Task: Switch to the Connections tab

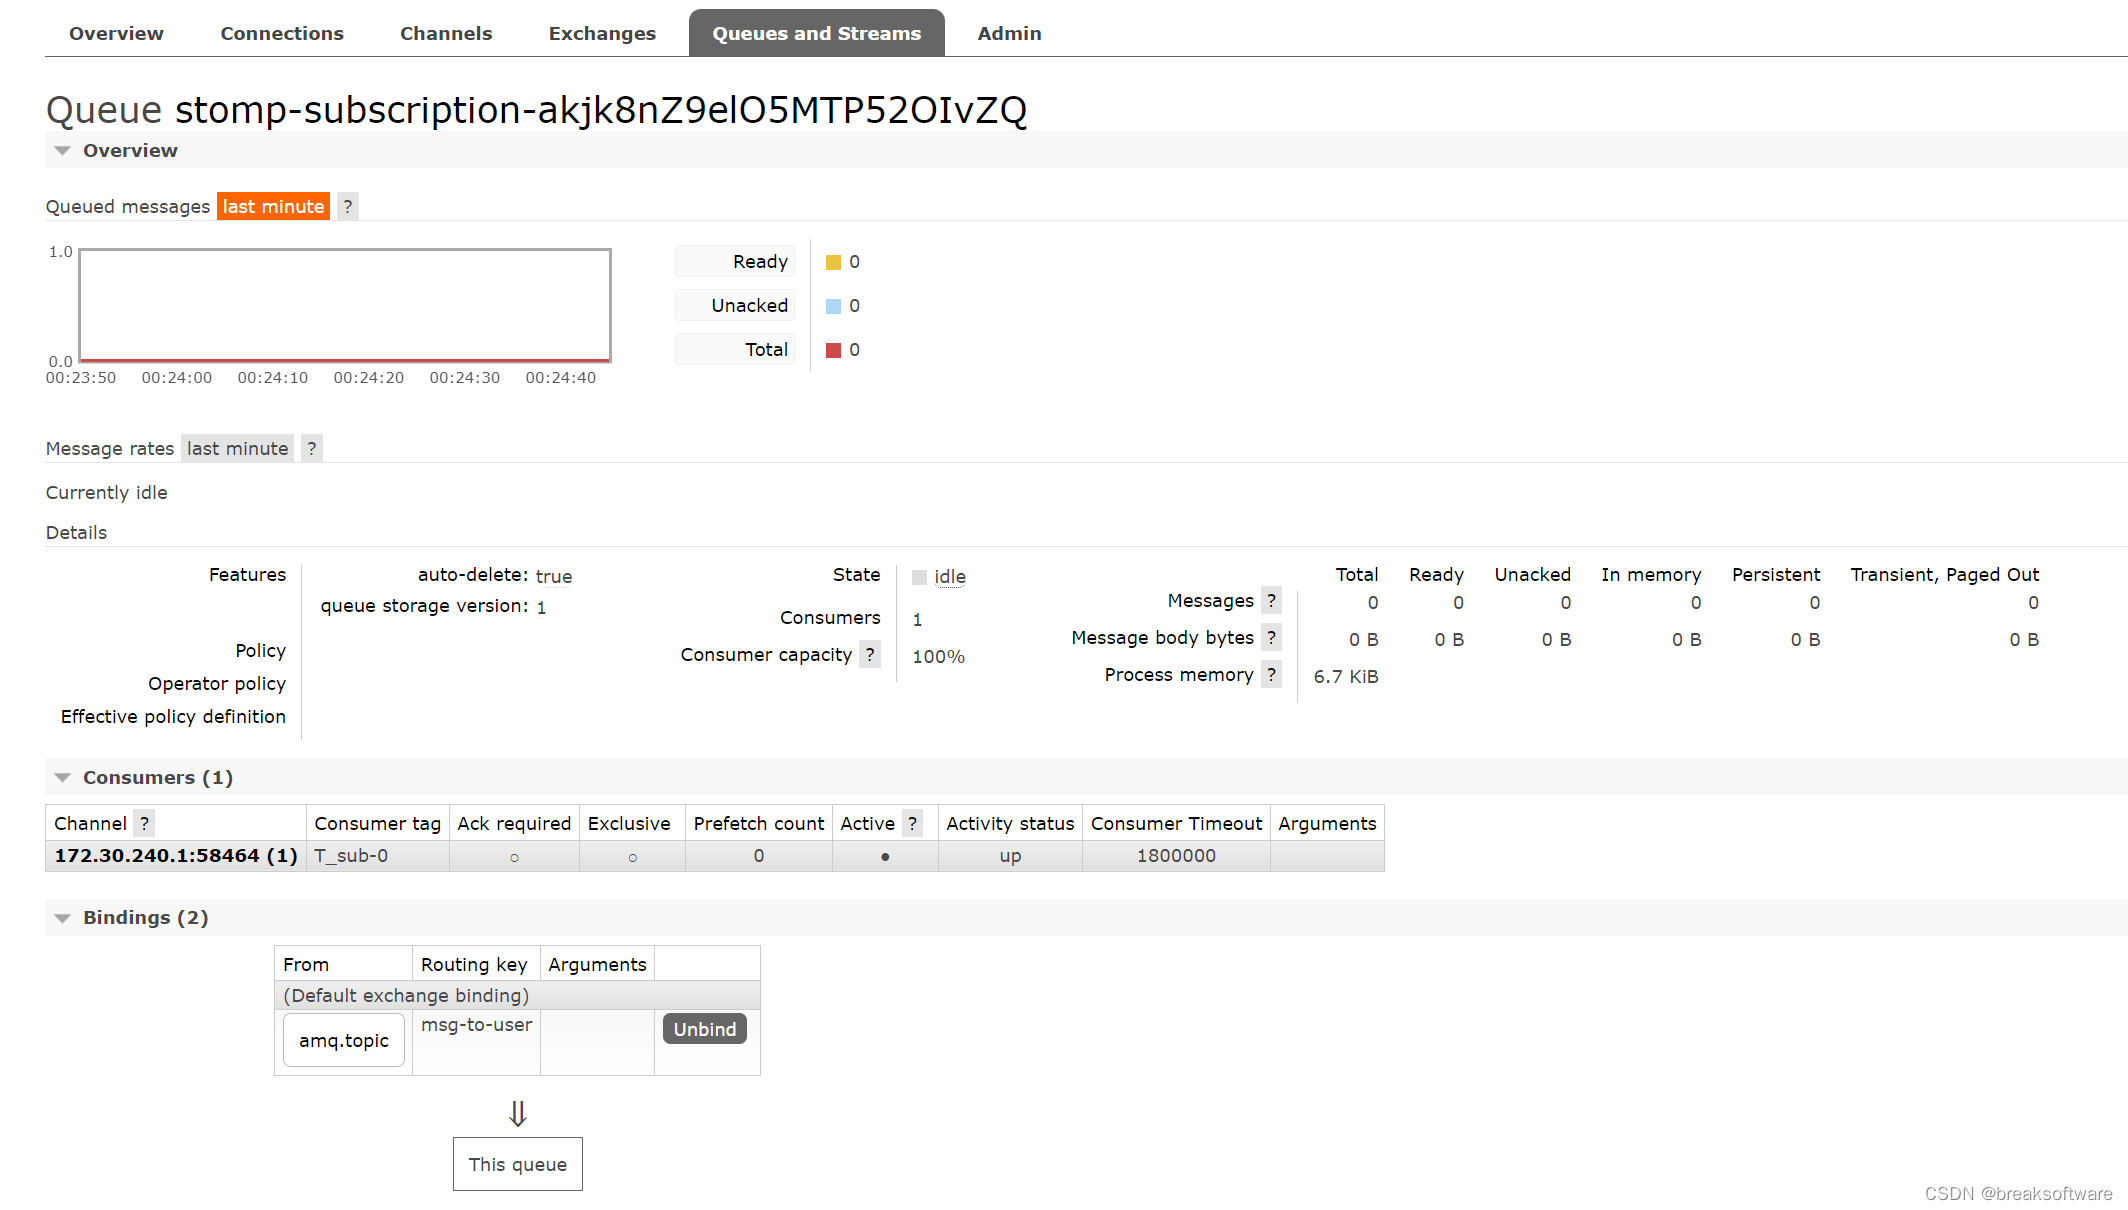Action: point(279,32)
